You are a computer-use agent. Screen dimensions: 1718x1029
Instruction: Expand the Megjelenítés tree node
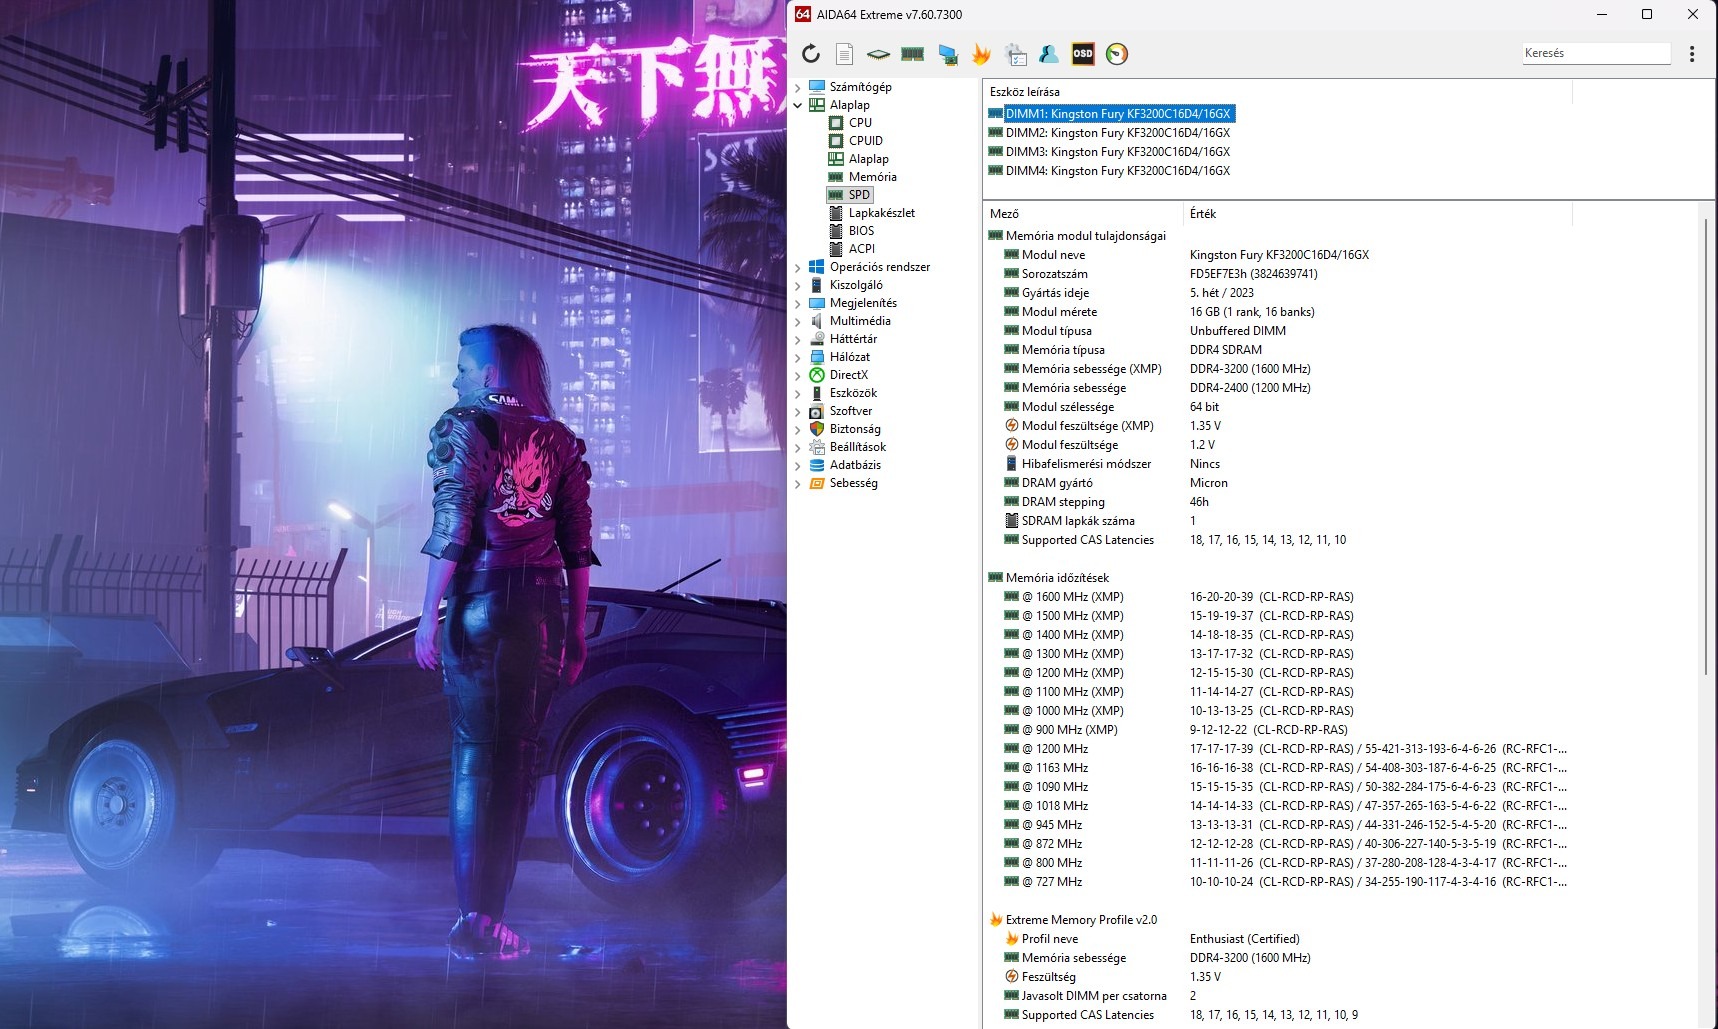click(797, 303)
